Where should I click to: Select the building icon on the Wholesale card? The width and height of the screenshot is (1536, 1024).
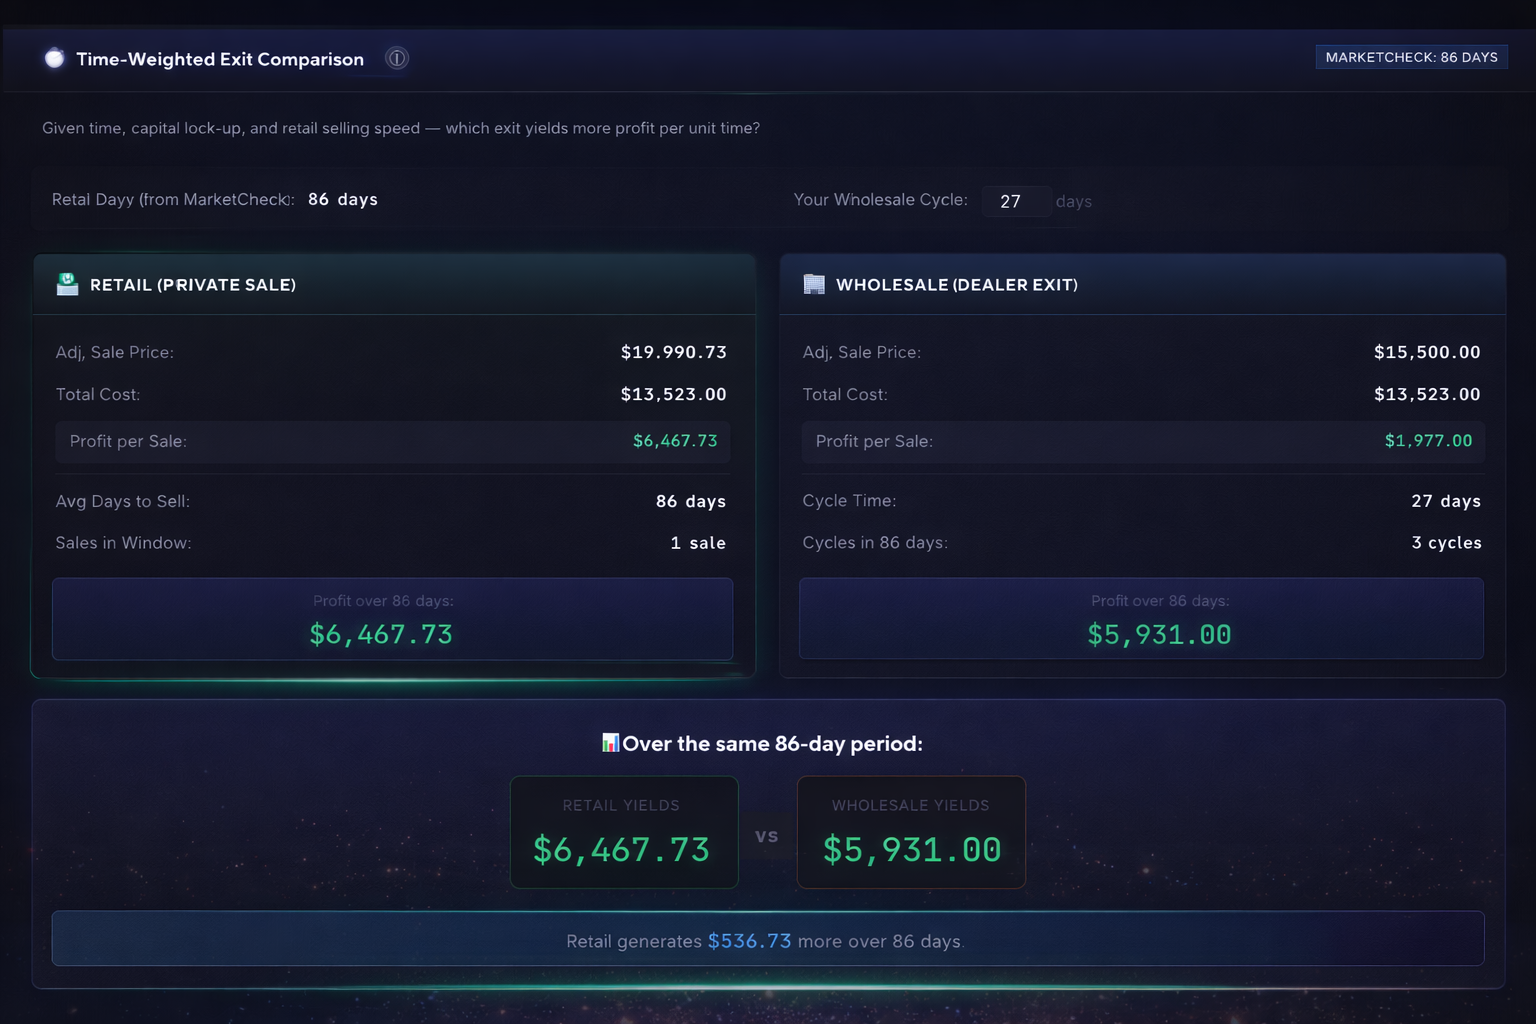[812, 284]
